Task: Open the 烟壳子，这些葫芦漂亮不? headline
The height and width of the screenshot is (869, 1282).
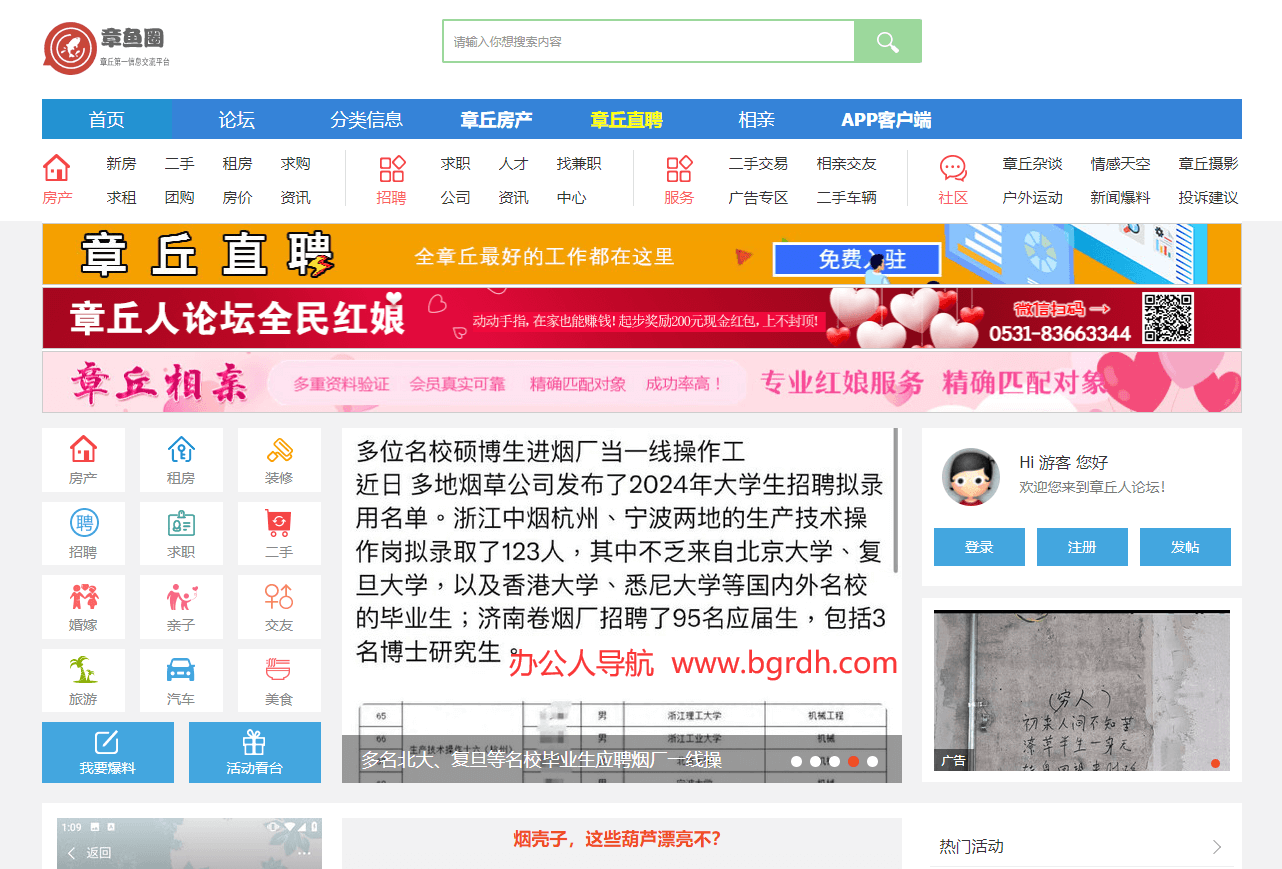Action: 617,839
